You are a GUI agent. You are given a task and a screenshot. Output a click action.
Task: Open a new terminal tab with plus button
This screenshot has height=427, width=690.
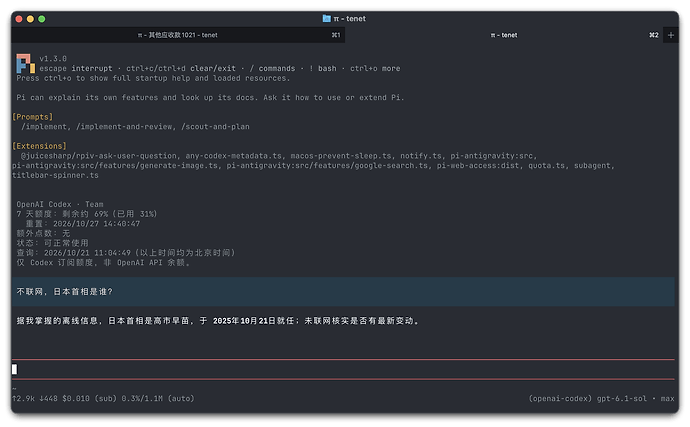coord(671,35)
